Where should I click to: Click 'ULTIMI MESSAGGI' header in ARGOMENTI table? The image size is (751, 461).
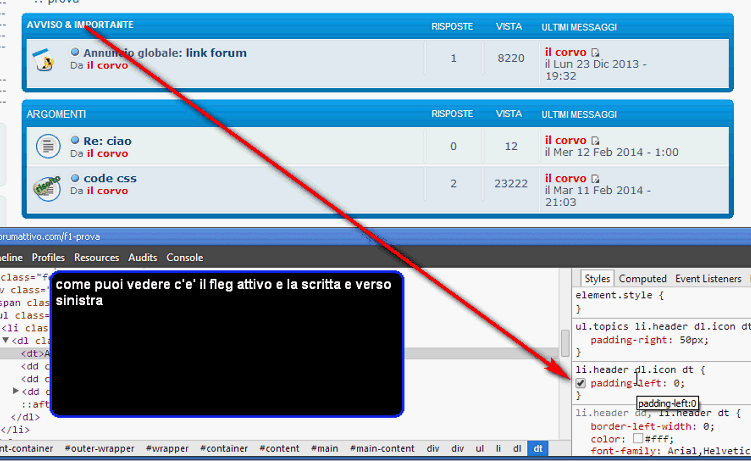pyautogui.click(x=579, y=115)
